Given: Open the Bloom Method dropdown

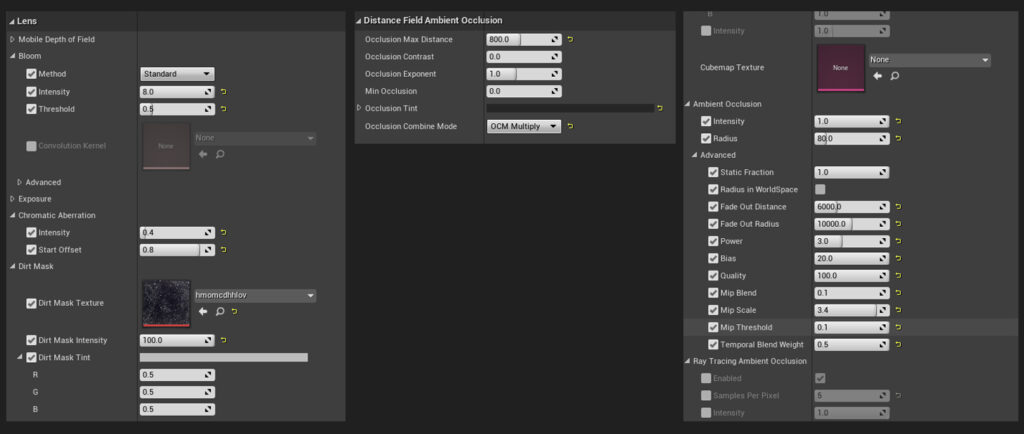Looking at the screenshot, I should [x=177, y=74].
